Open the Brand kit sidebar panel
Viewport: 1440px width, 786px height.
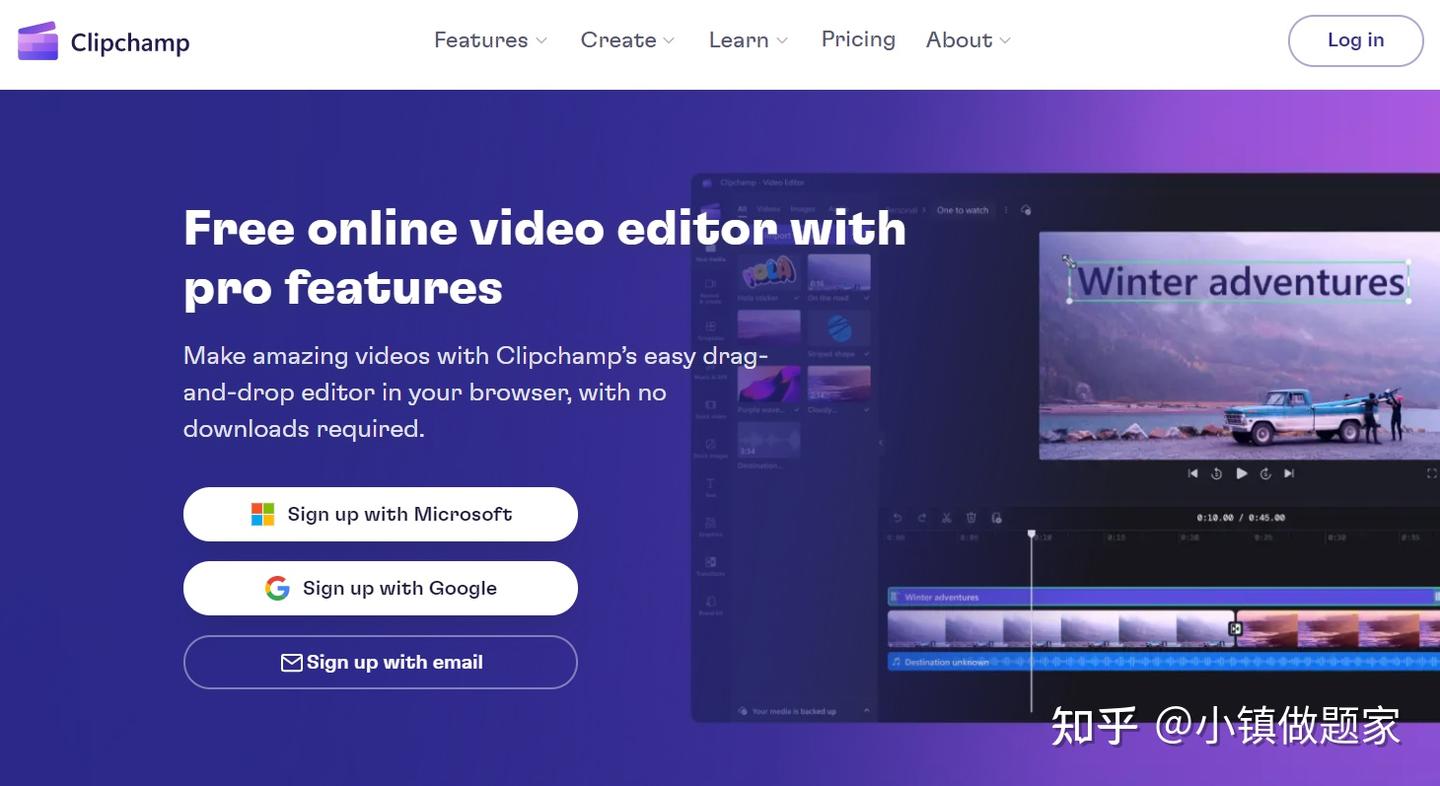711,605
